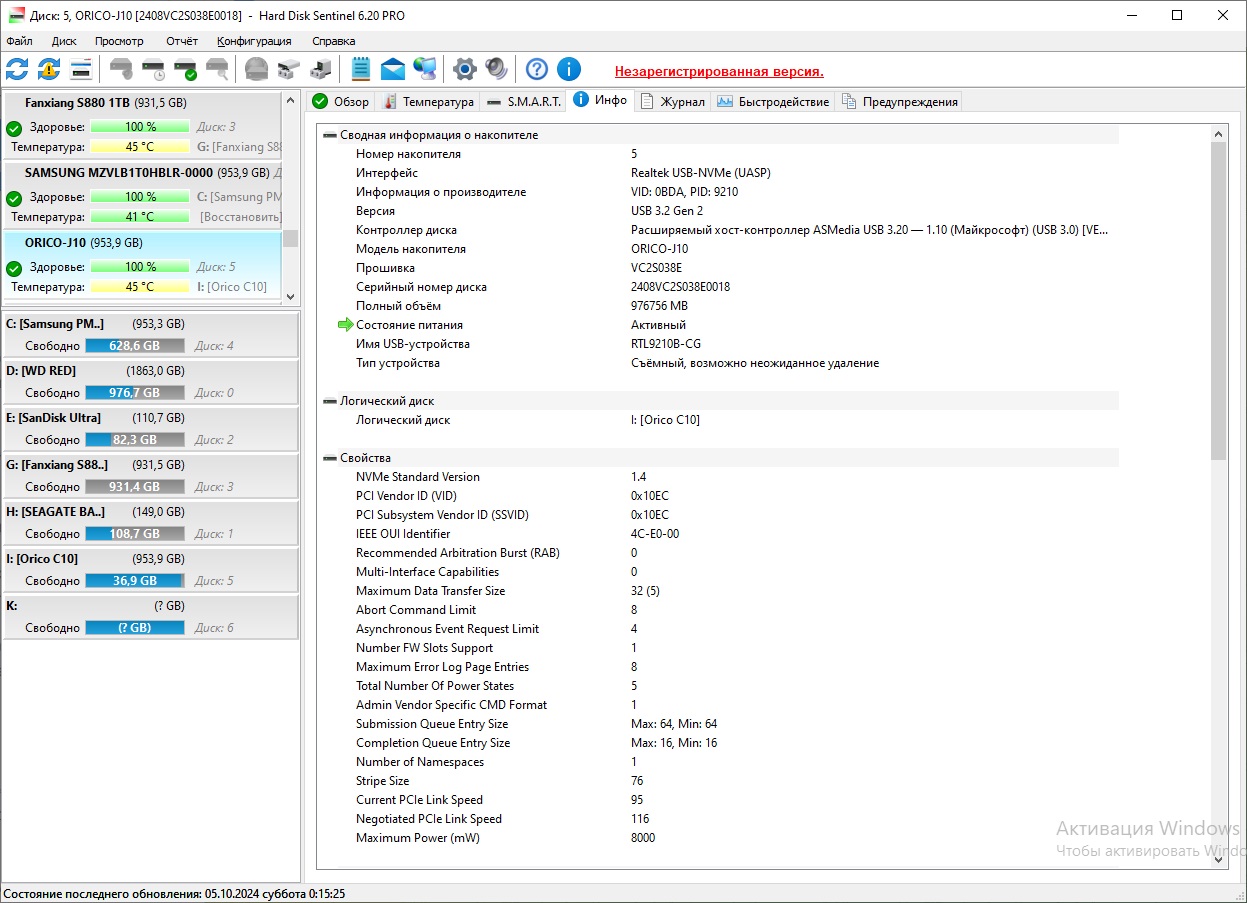Click the Fanxiang S880 100 % health bar
This screenshot has width=1247, height=903.
[x=140, y=127]
